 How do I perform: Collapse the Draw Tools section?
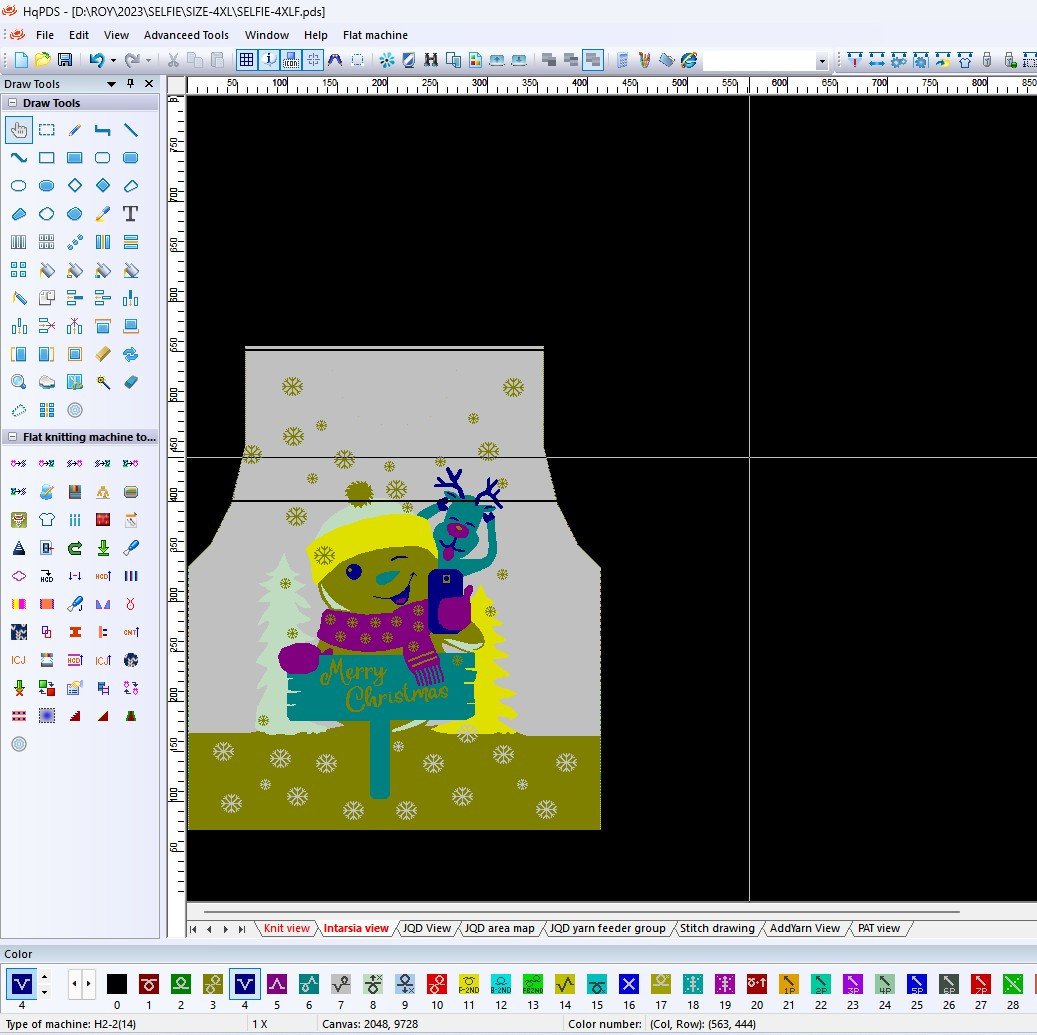click(12, 103)
